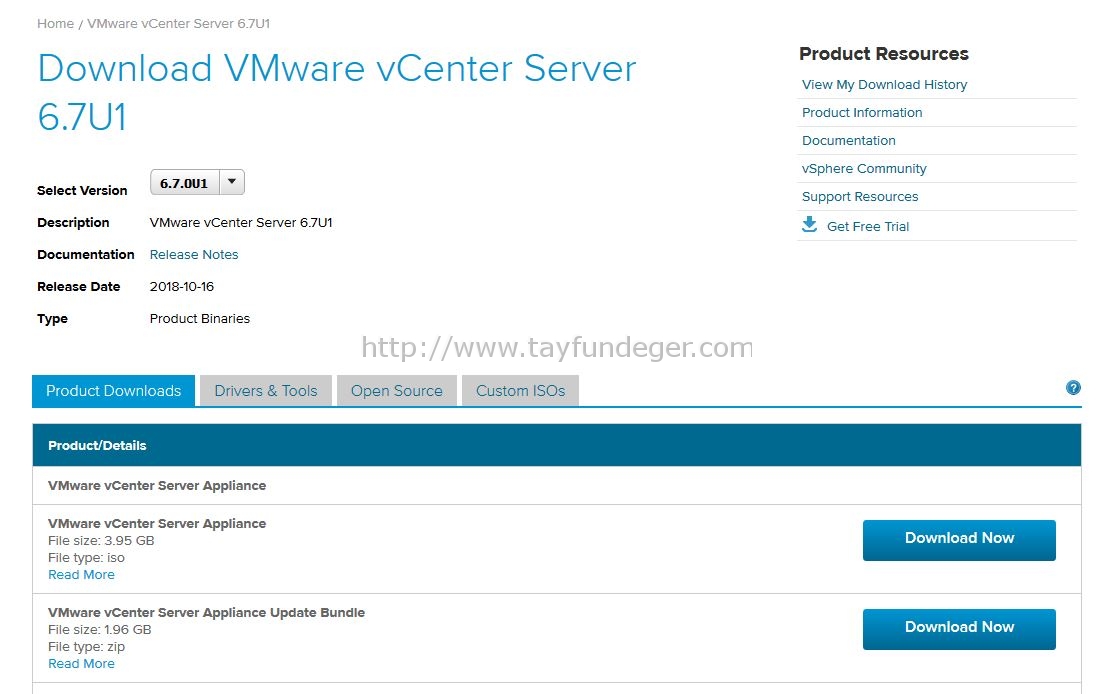Image resolution: width=1110 pixels, height=694 pixels.
Task: Switch to the Product Downloads tab
Action: click(113, 391)
